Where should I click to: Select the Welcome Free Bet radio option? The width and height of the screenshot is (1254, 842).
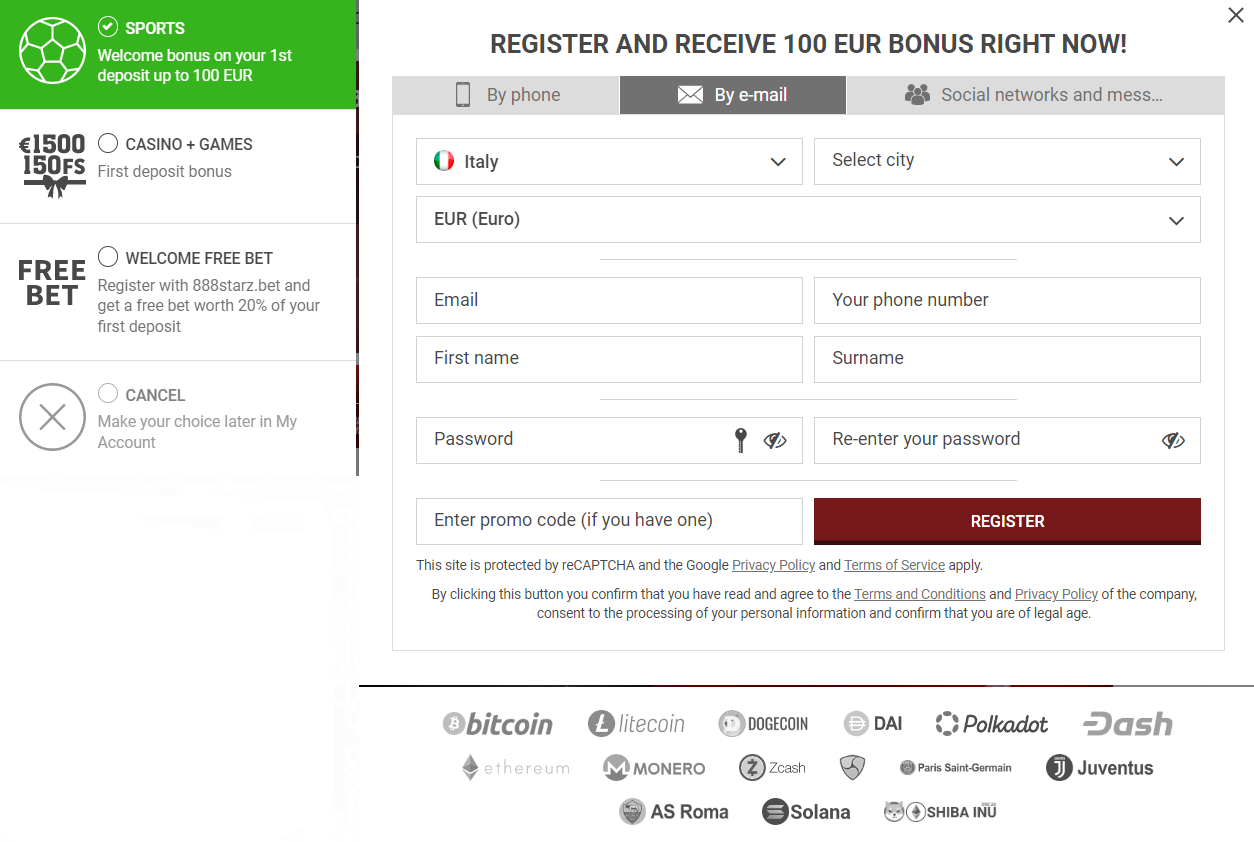point(108,257)
